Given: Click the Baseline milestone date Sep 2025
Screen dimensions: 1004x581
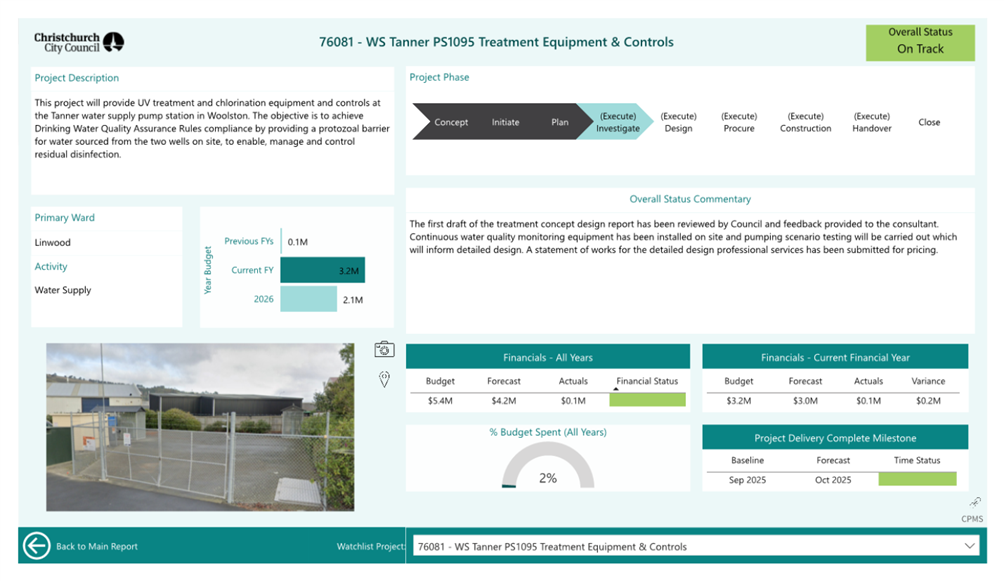Looking at the screenshot, I should point(747,479).
